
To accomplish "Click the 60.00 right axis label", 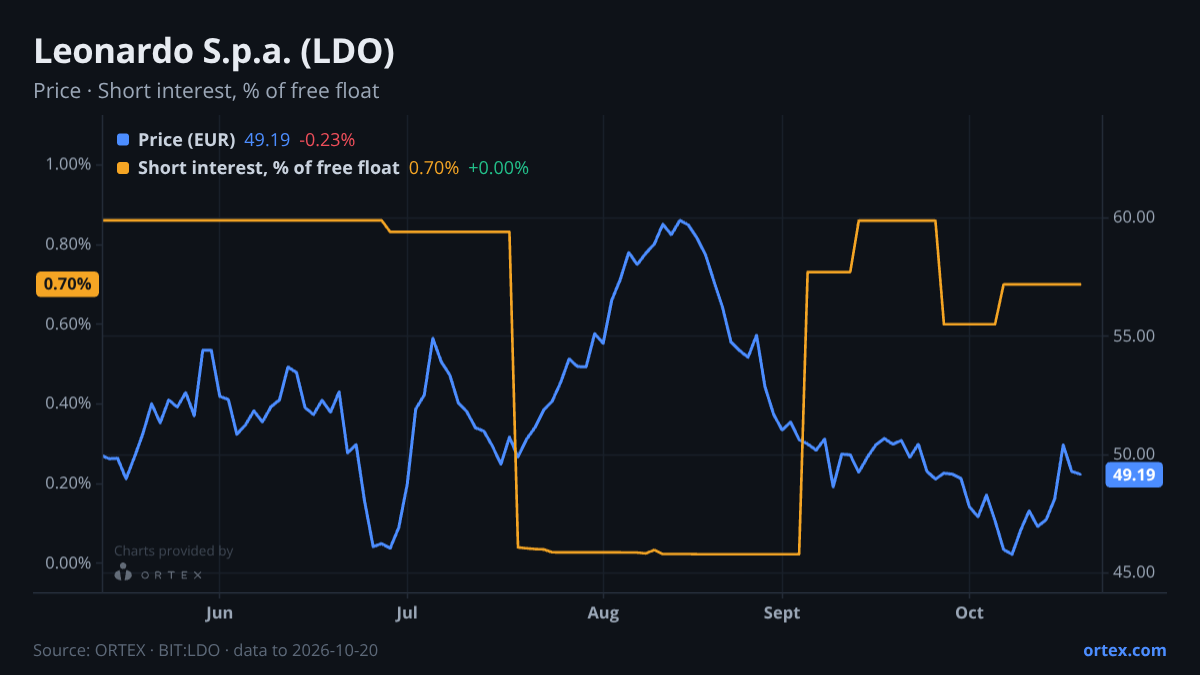I will click(1133, 217).
